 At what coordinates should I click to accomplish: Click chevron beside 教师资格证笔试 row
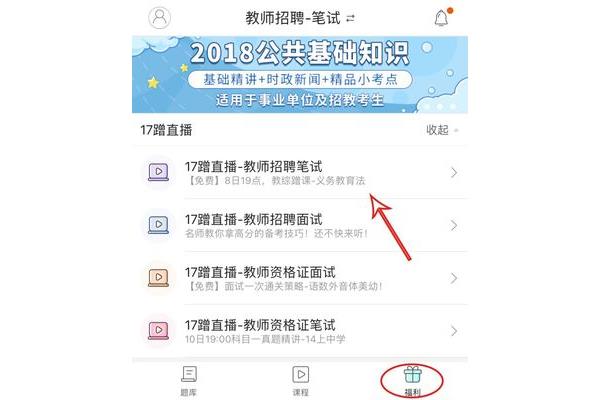tap(454, 331)
